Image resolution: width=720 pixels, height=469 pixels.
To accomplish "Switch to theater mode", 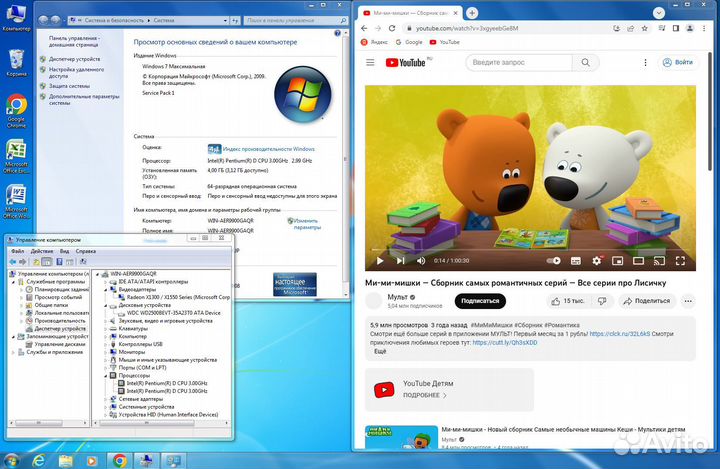I will click(x=638, y=261).
